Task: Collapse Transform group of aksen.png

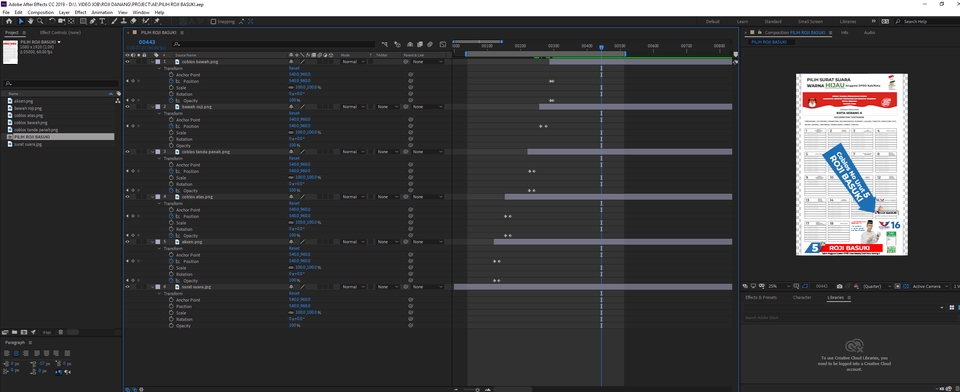Action: pos(159,248)
